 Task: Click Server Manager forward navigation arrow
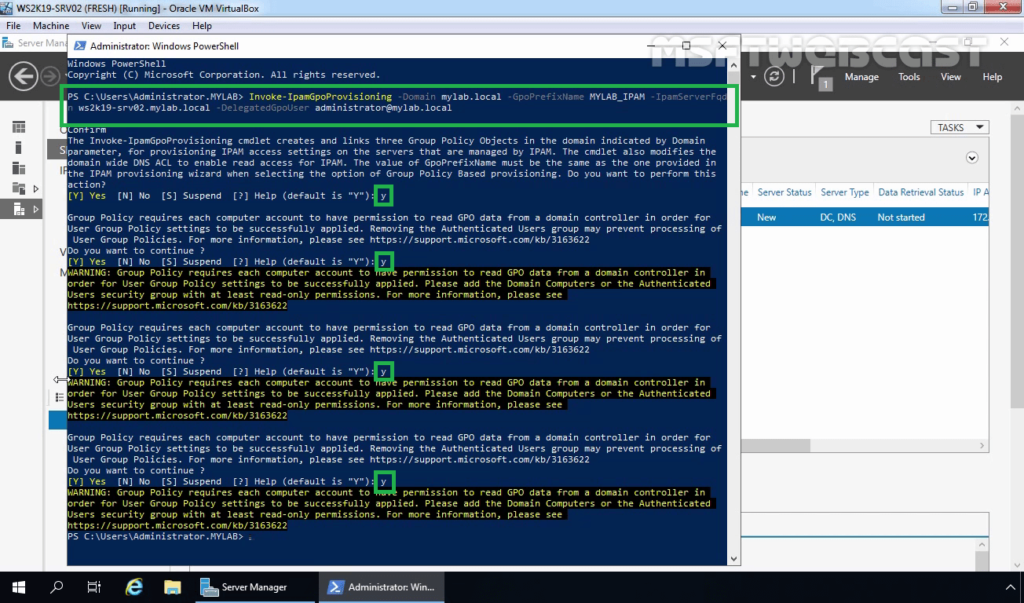[50, 76]
